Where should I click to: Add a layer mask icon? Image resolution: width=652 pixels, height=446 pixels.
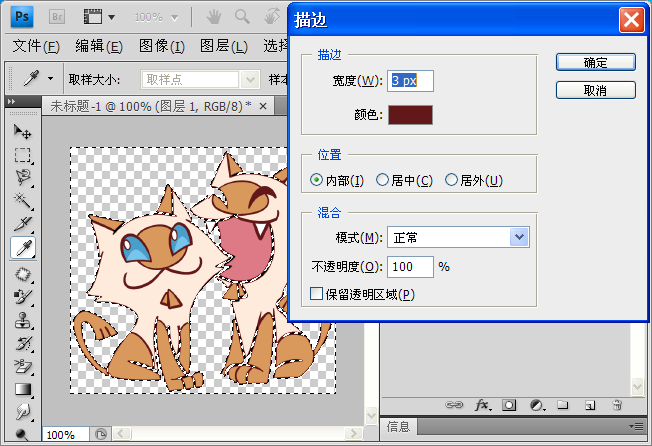509,405
